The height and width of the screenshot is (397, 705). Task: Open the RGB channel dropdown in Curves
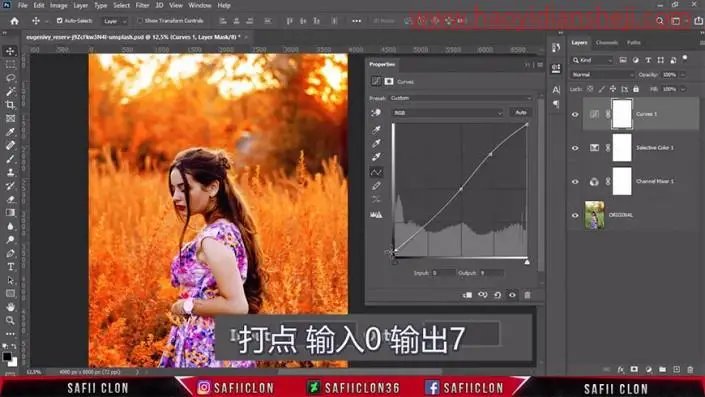click(447, 113)
